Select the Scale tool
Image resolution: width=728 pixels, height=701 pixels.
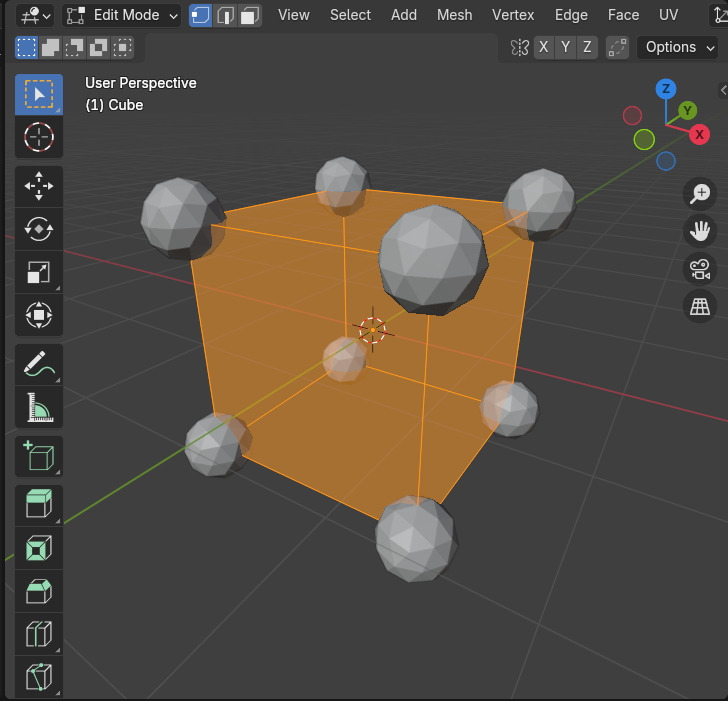point(39,272)
